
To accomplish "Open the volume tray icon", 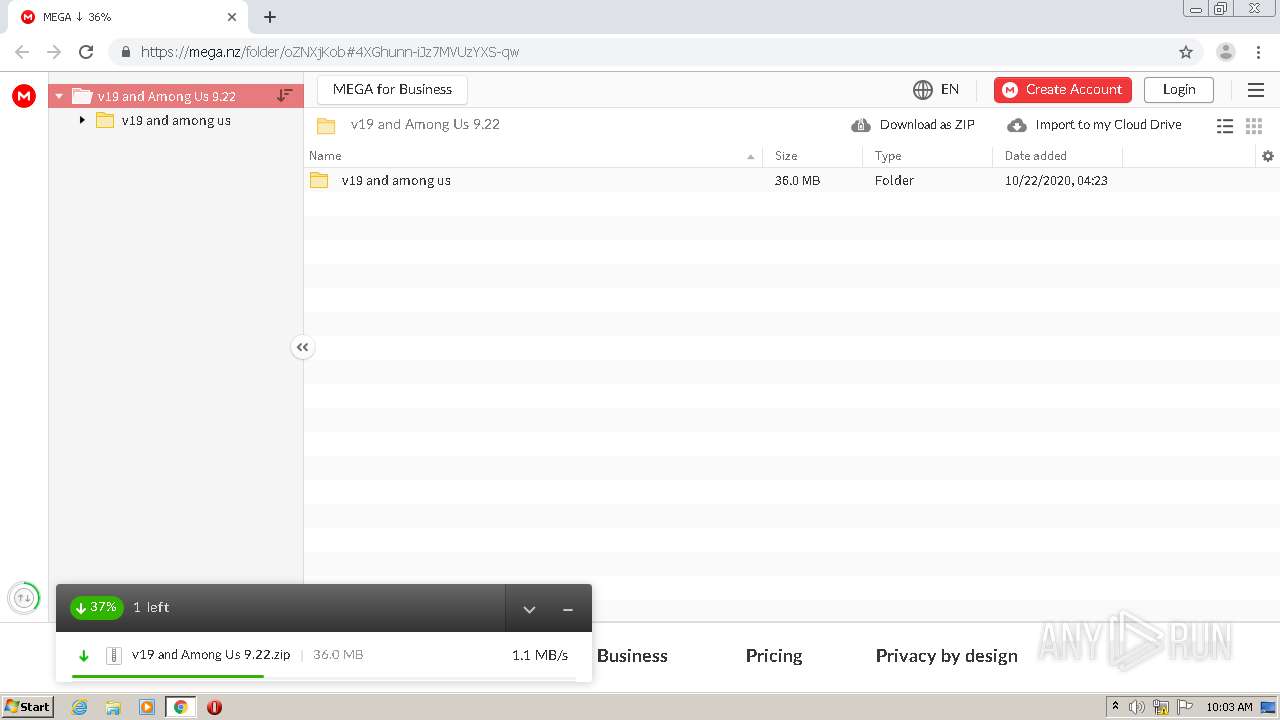I will [1137, 707].
